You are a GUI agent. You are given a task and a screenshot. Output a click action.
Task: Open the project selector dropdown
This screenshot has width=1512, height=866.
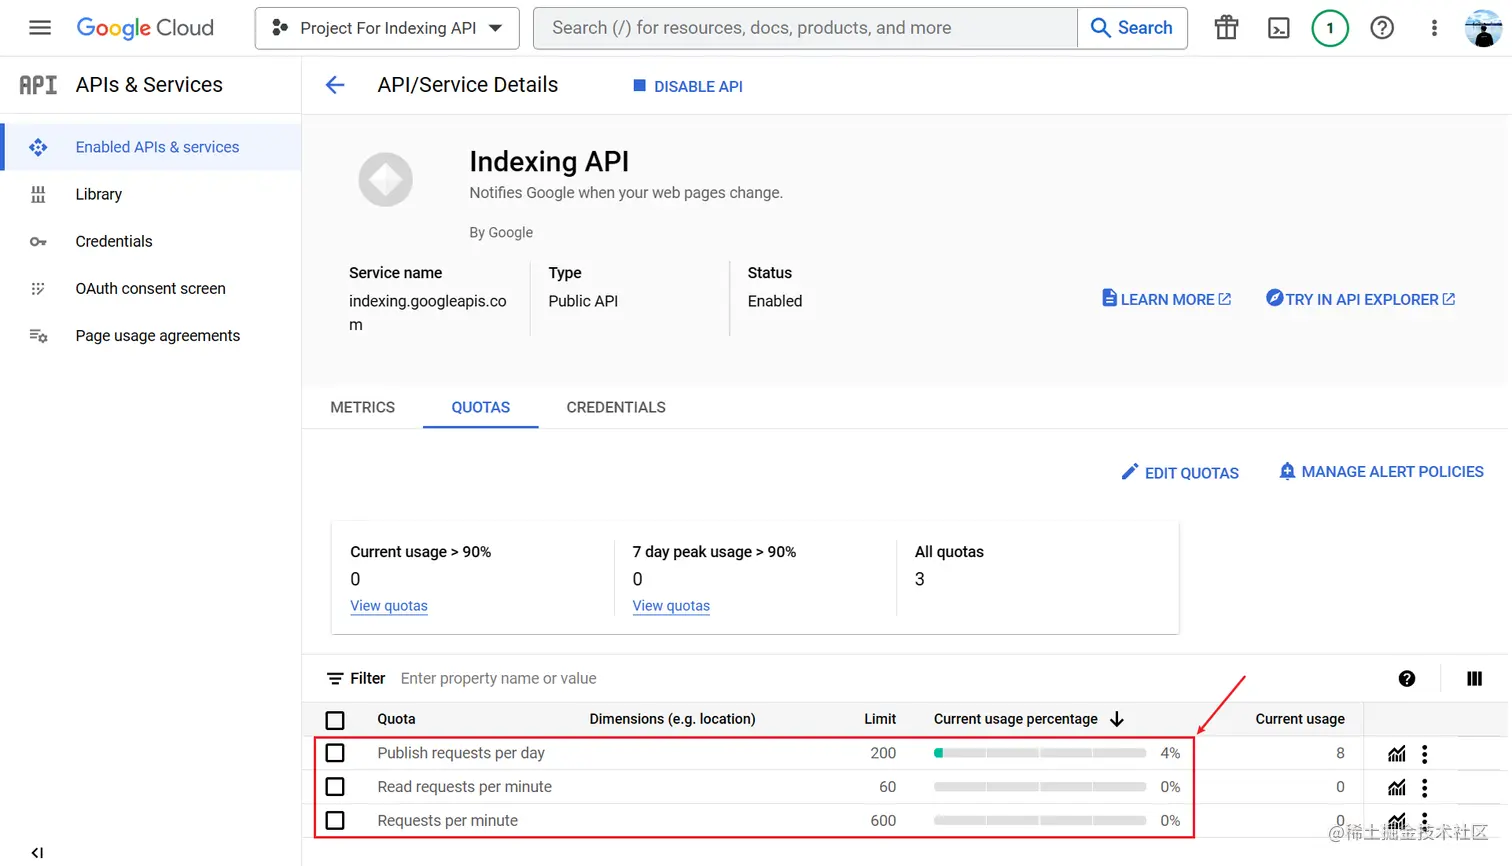pos(387,28)
